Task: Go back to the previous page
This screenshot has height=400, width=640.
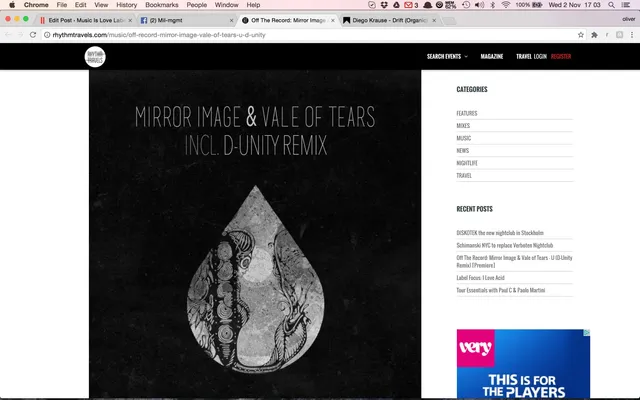Action: (9, 35)
